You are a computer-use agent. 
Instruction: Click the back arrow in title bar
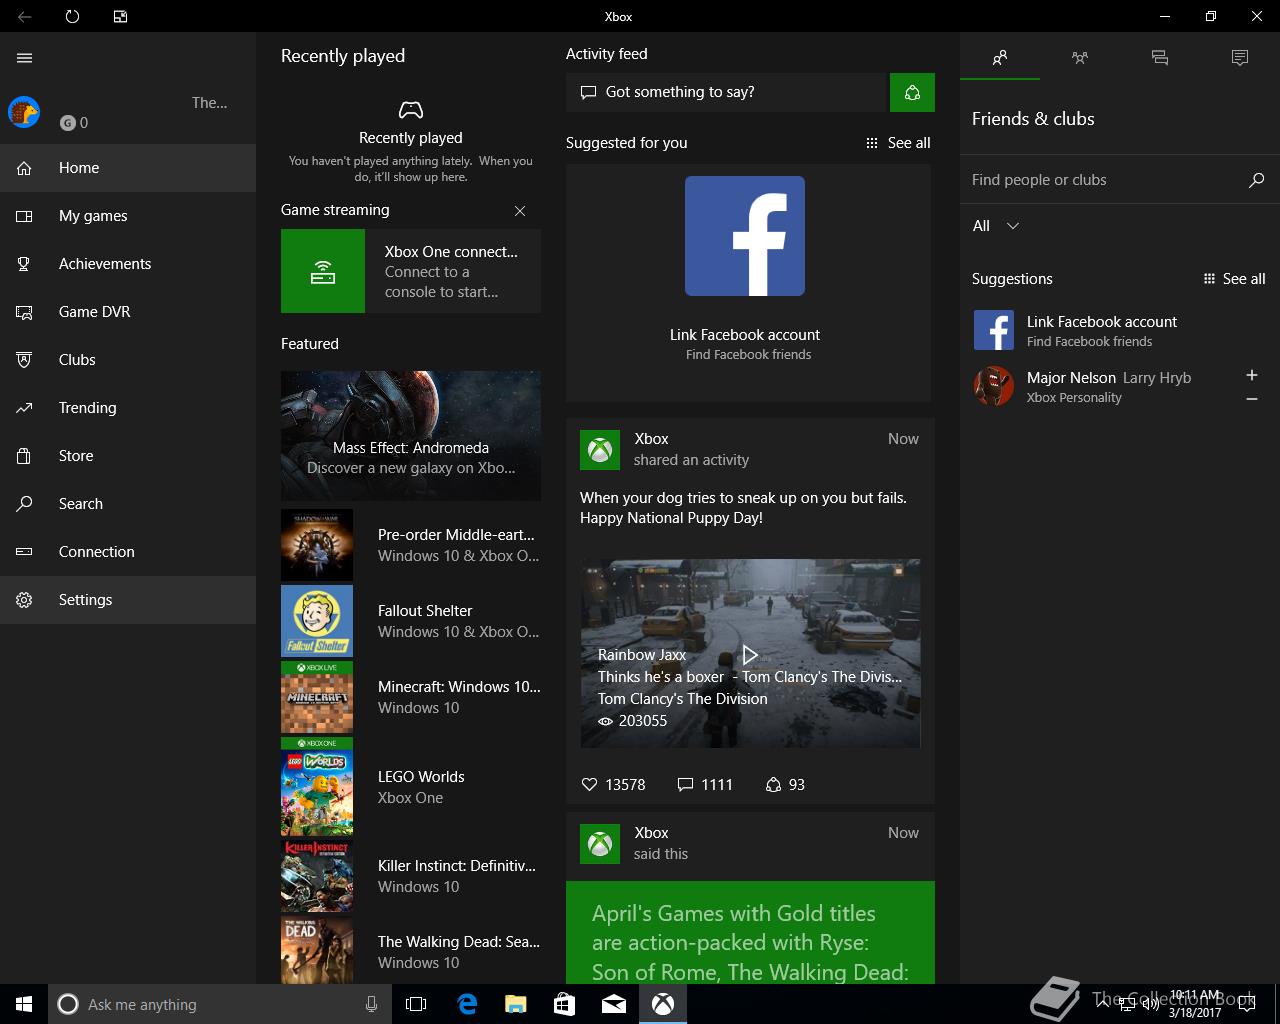tap(24, 16)
